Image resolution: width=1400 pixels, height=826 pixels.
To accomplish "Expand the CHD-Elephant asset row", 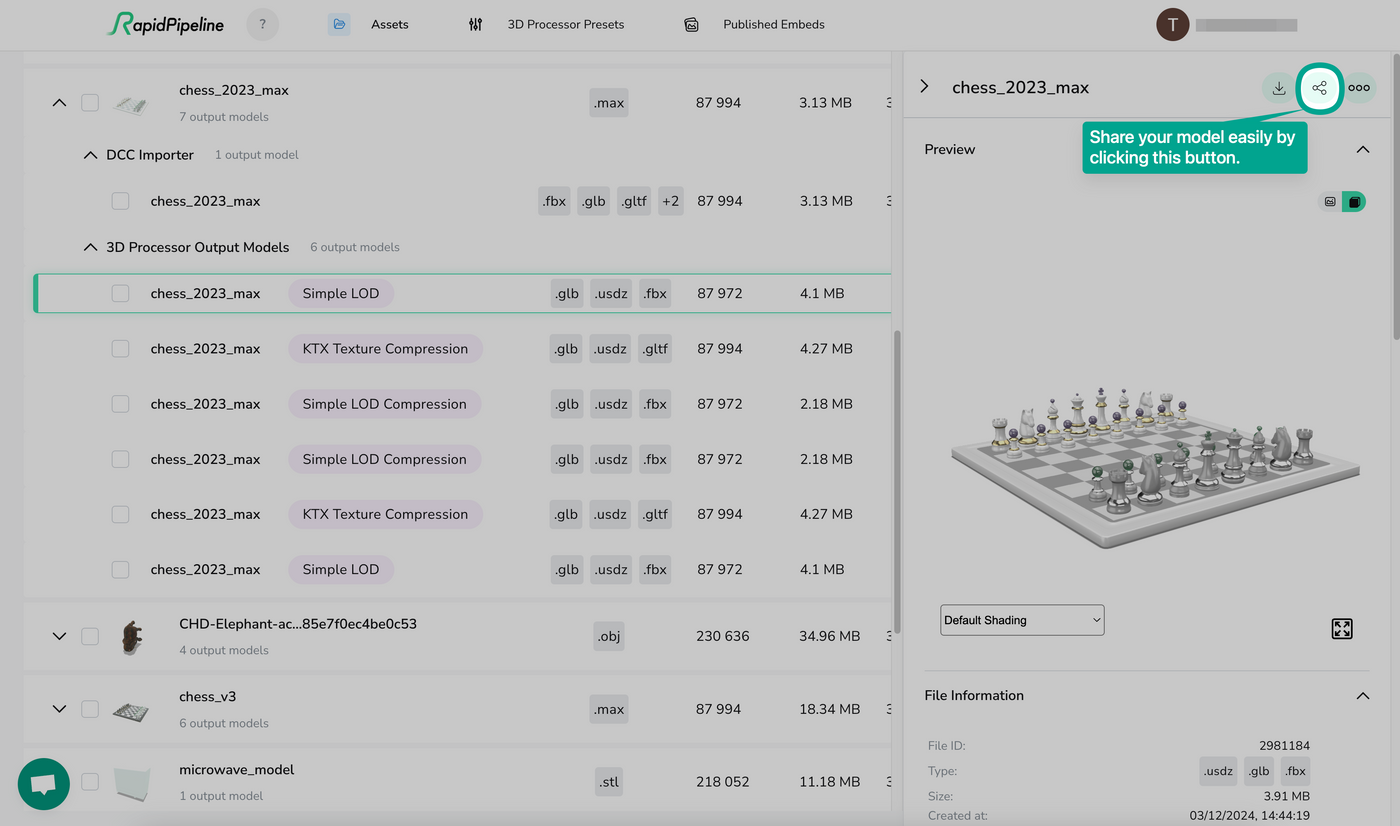I will pyautogui.click(x=59, y=636).
